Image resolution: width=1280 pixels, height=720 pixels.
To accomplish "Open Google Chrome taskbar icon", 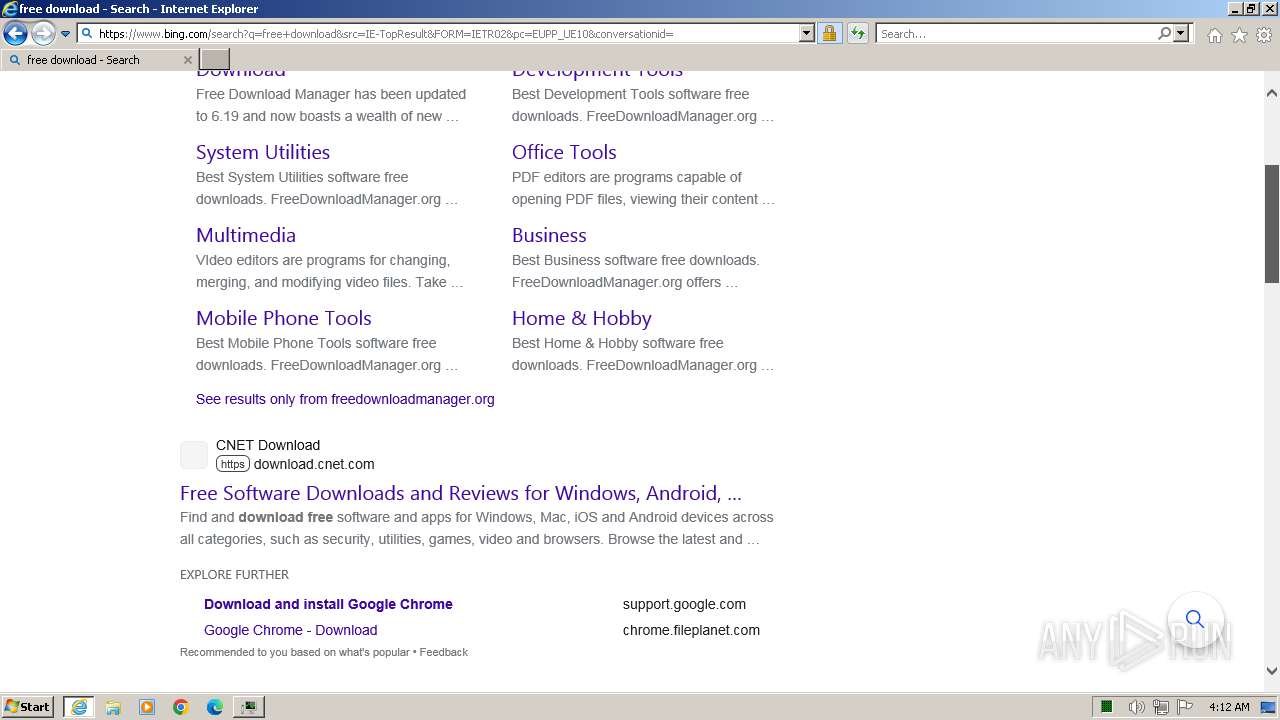I will coord(181,707).
